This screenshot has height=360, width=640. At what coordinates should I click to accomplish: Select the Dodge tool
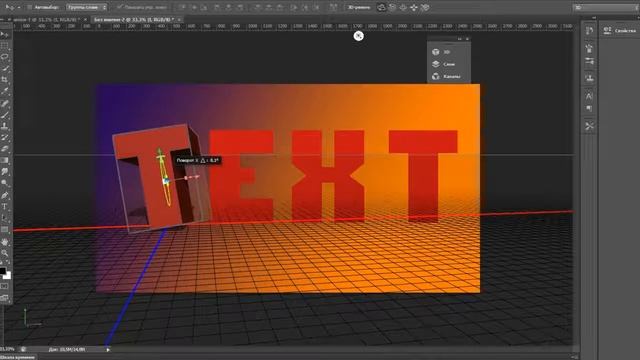[4, 183]
